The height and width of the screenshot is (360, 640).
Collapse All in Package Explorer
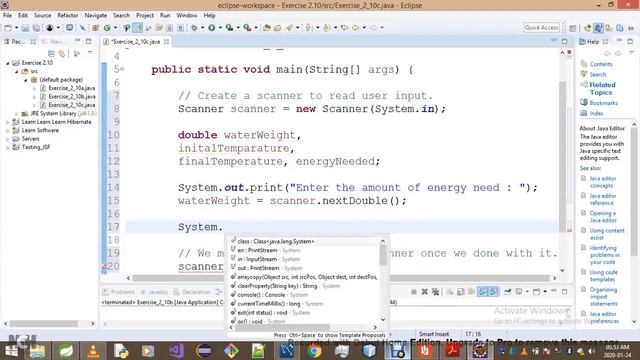pos(51,53)
